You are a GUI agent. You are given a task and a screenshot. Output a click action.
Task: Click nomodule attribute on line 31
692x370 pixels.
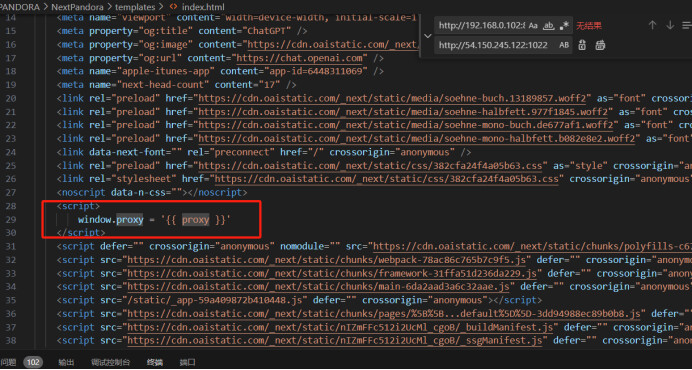pyautogui.click(x=310, y=246)
